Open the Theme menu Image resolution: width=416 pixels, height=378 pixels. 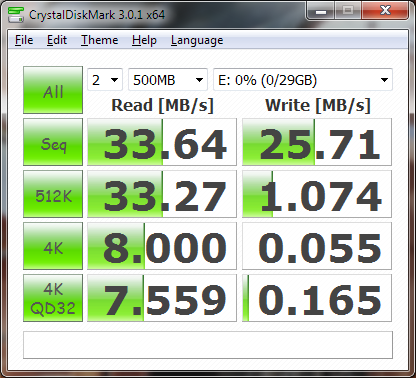100,40
